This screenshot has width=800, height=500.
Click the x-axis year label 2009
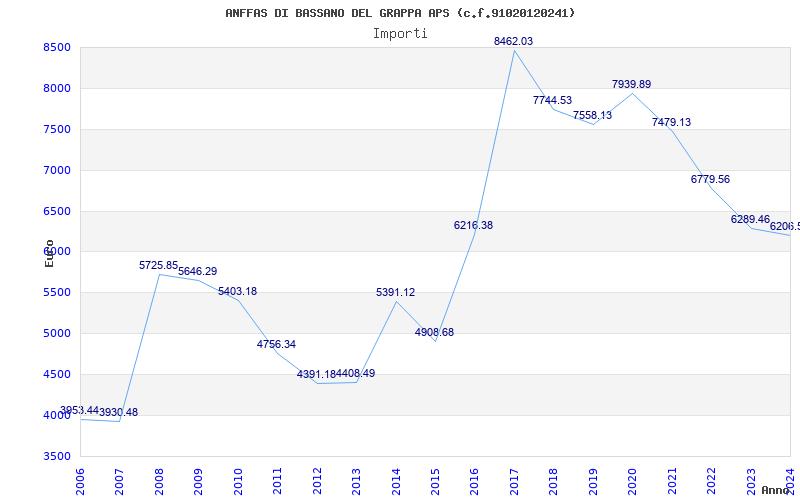tap(198, 481)
